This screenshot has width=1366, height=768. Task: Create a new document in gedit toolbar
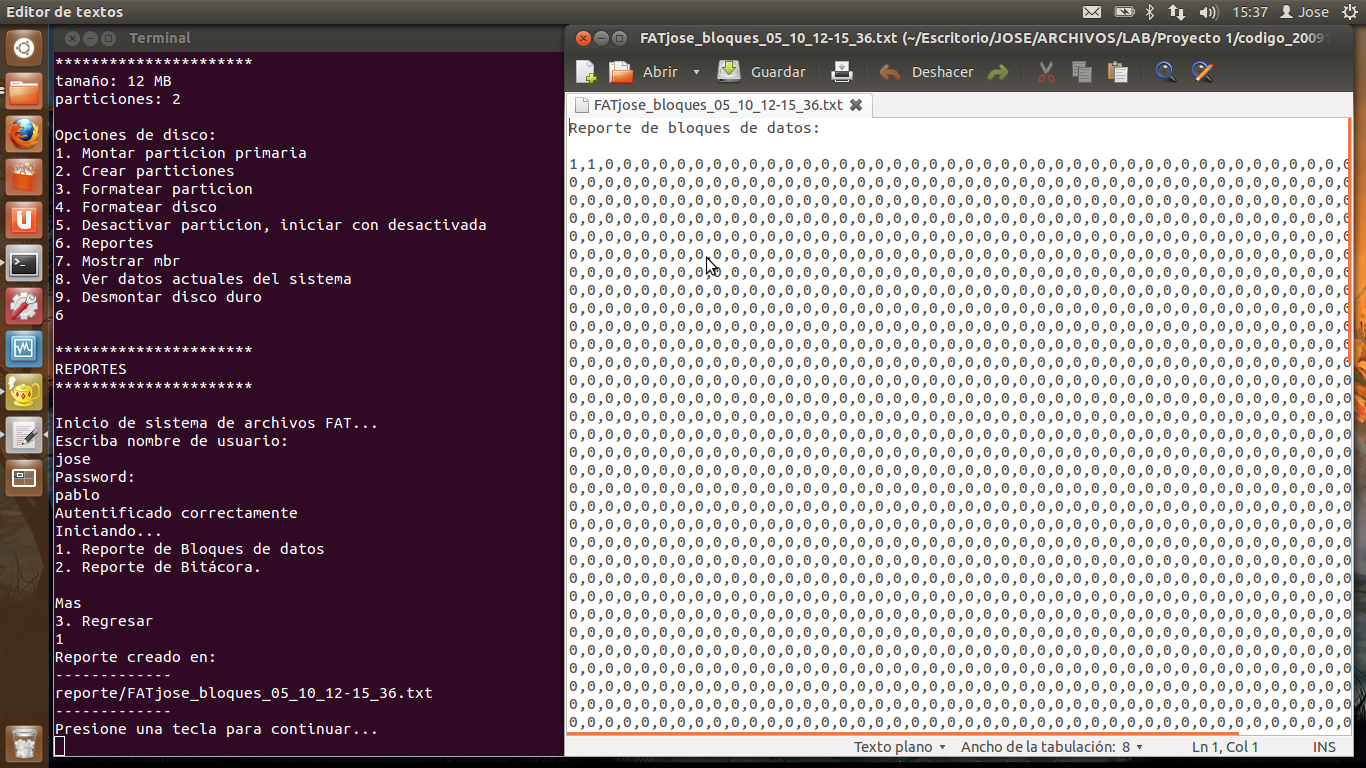(586, 72)
